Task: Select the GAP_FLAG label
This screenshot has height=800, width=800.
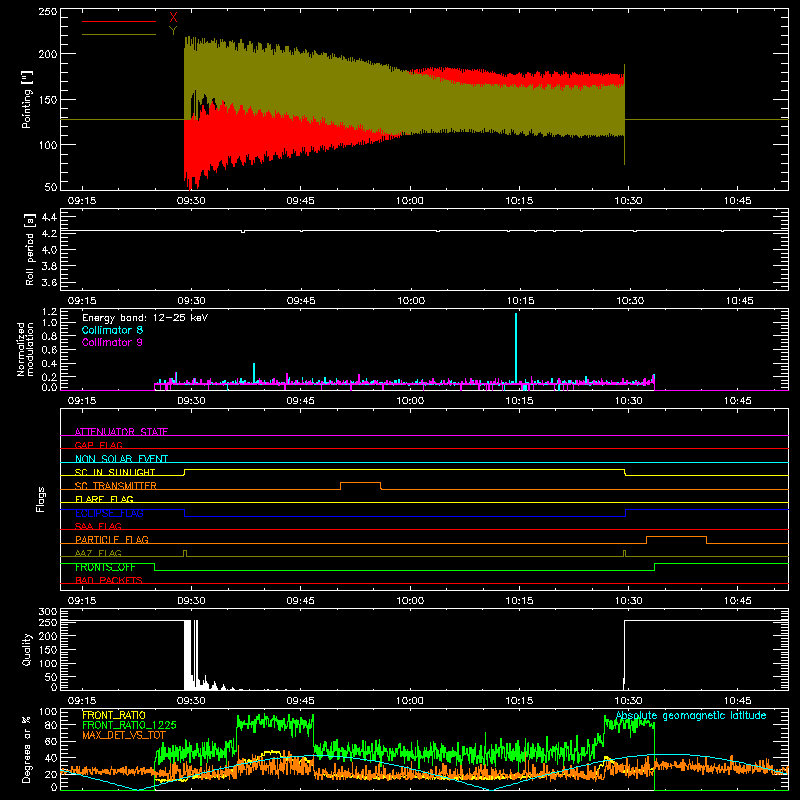Action: pyautogui.click(x=98, y=445)
